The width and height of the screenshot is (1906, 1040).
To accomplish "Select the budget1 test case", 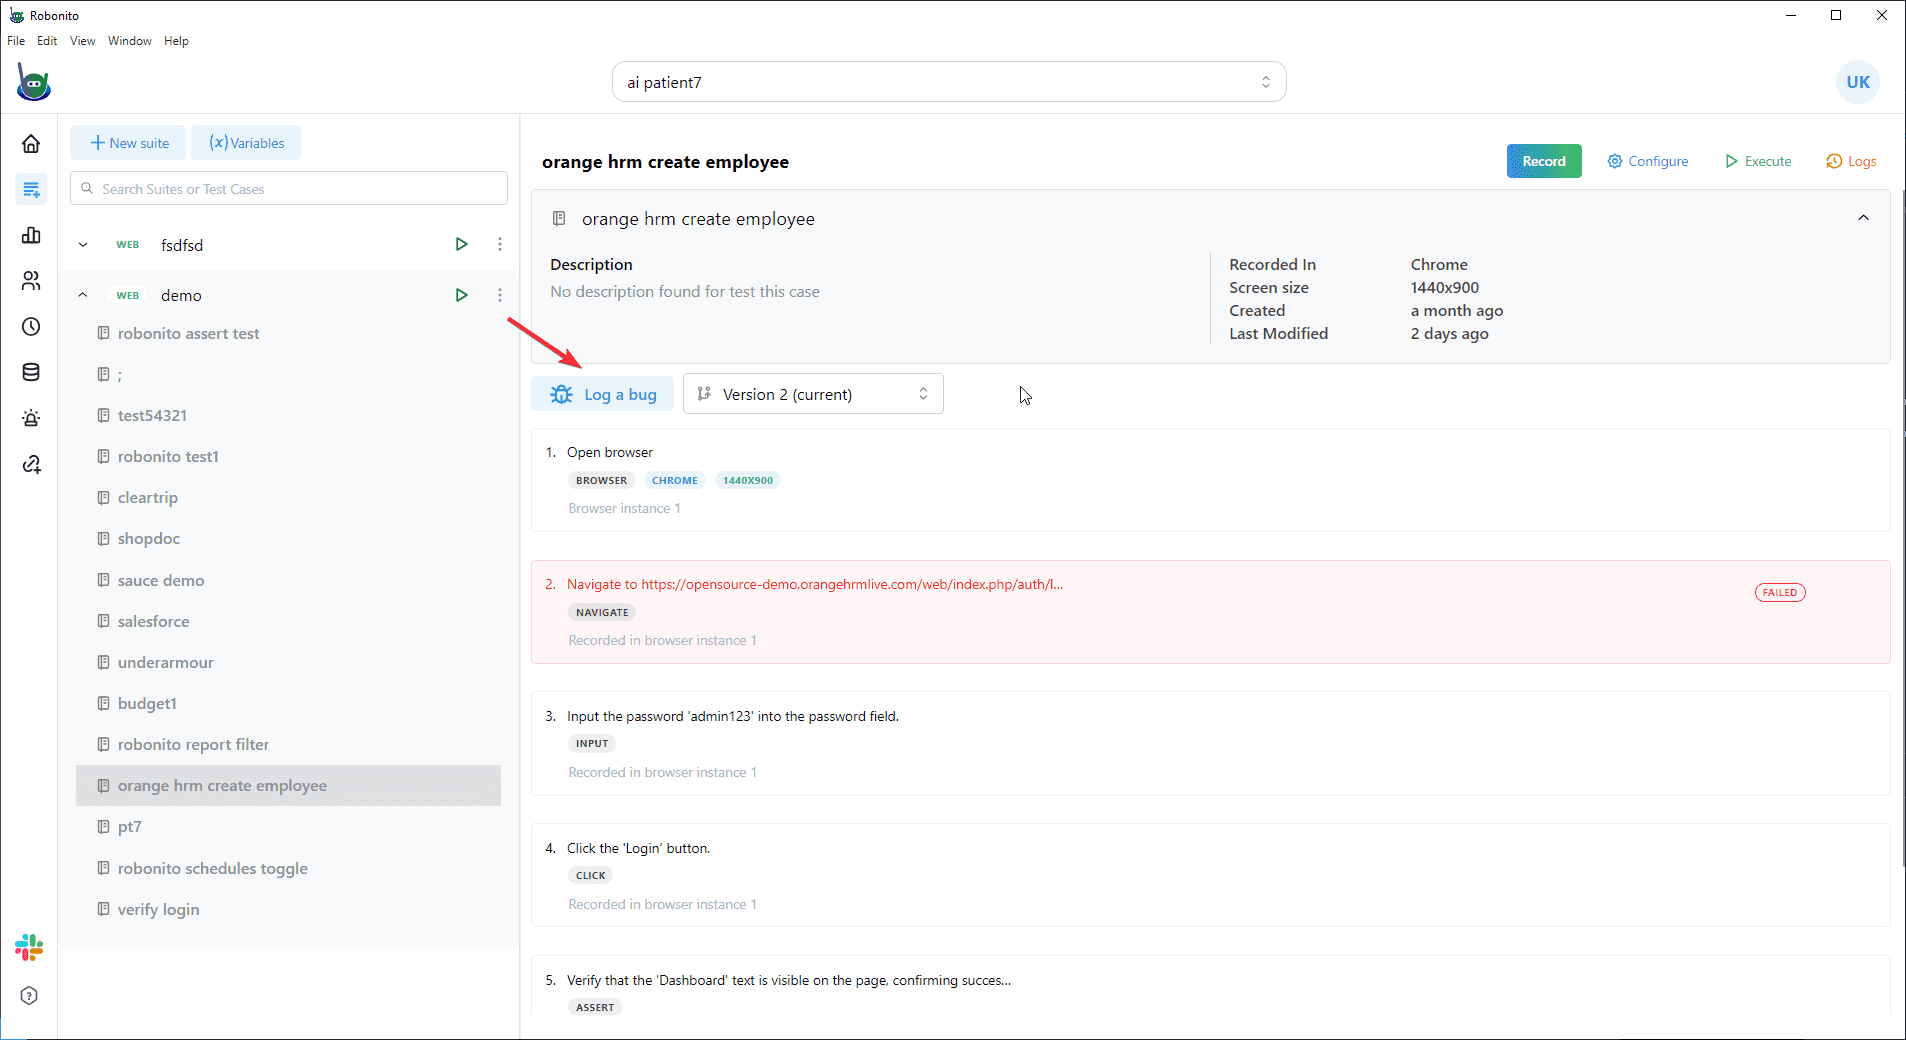I will (288, 703).
